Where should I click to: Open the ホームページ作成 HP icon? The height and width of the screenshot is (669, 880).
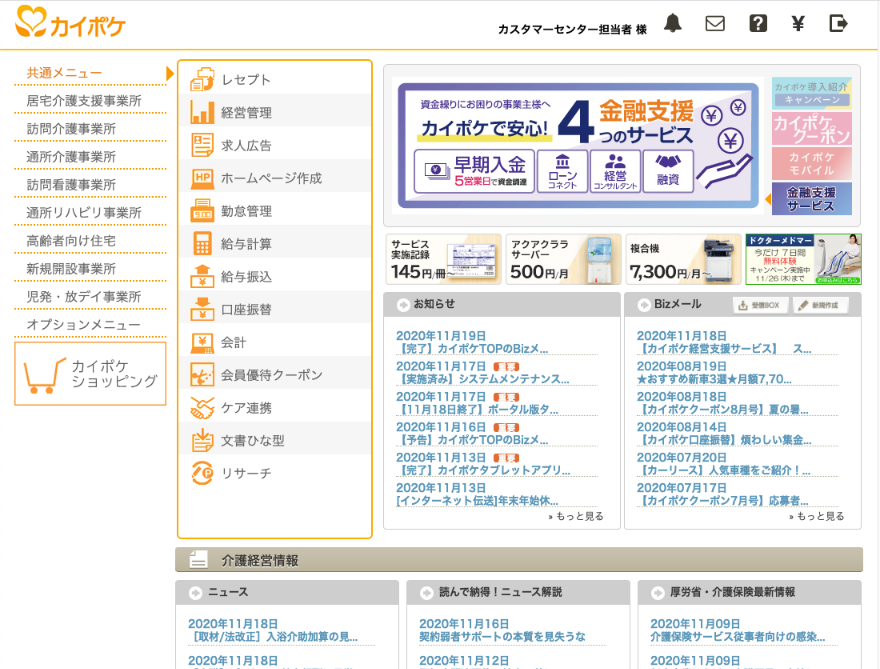pos(202,178)
